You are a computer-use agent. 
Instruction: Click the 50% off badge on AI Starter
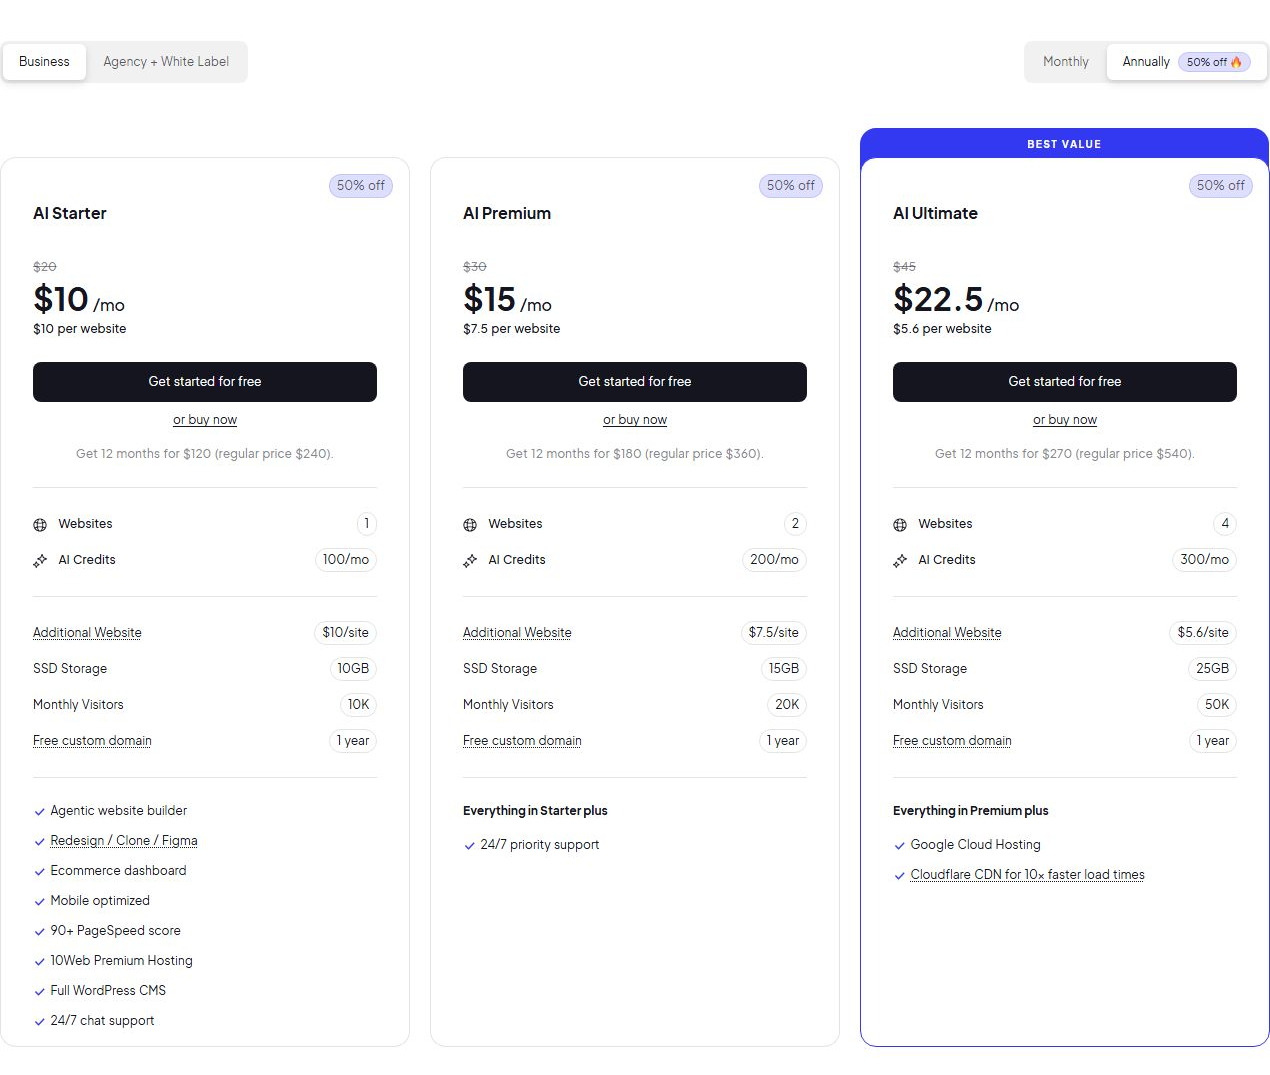(360, 186)
